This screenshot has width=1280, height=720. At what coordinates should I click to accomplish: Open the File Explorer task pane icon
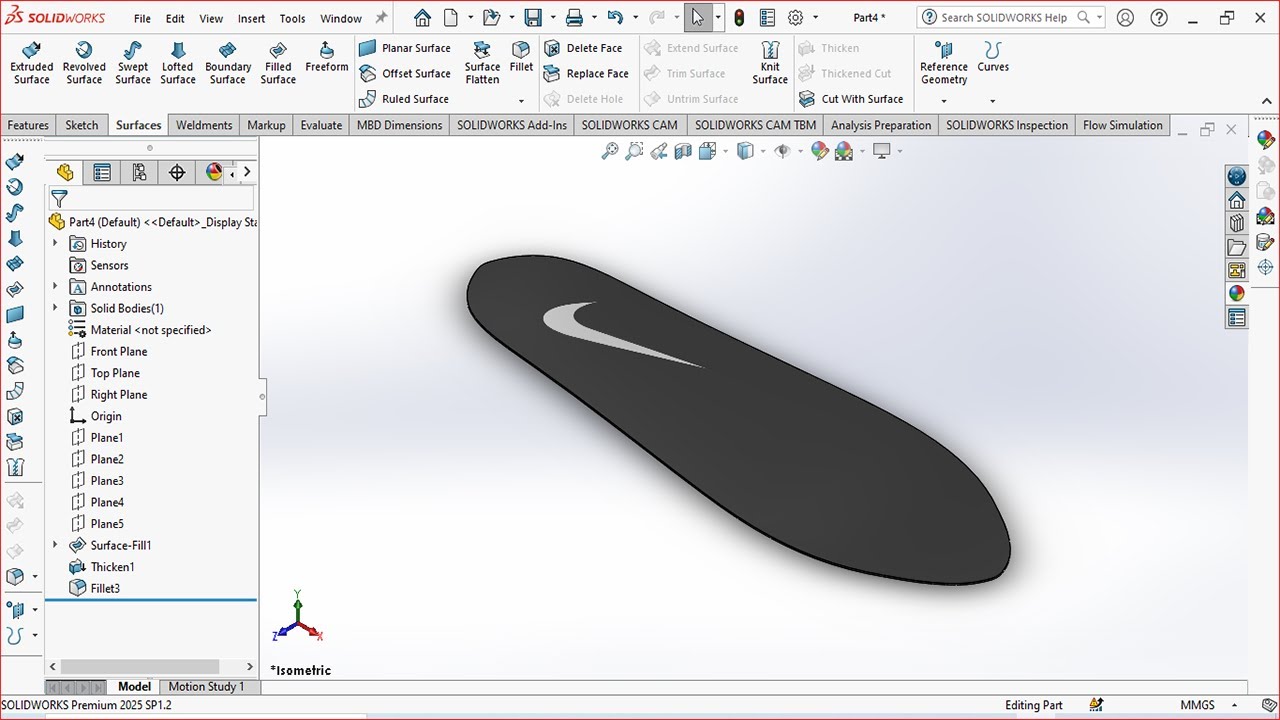[1237, 247]
